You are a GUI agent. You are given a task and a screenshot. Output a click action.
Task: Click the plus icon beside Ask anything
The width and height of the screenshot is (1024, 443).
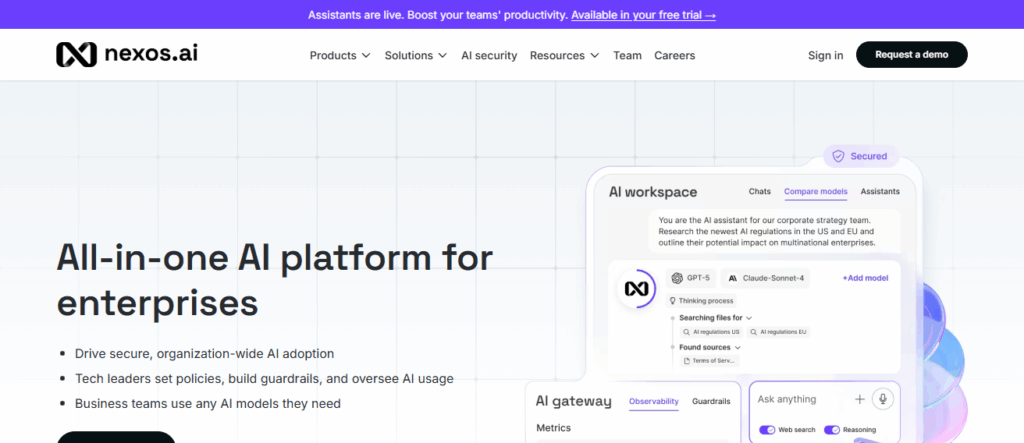[859, 399]
